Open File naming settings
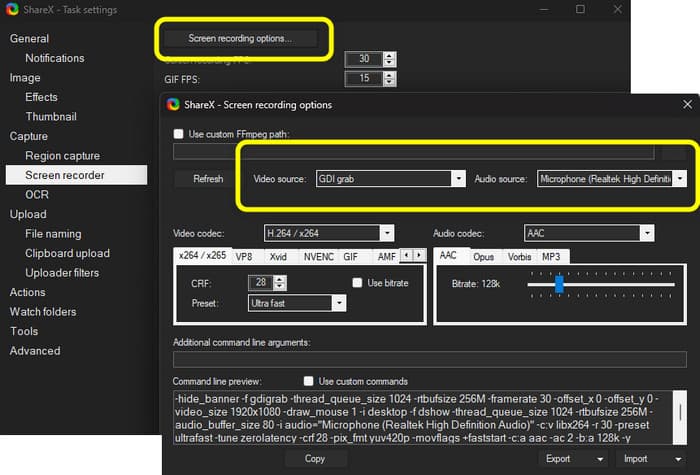Image resolution: width=700 pixels, height=475 pixels. (53, 234)
